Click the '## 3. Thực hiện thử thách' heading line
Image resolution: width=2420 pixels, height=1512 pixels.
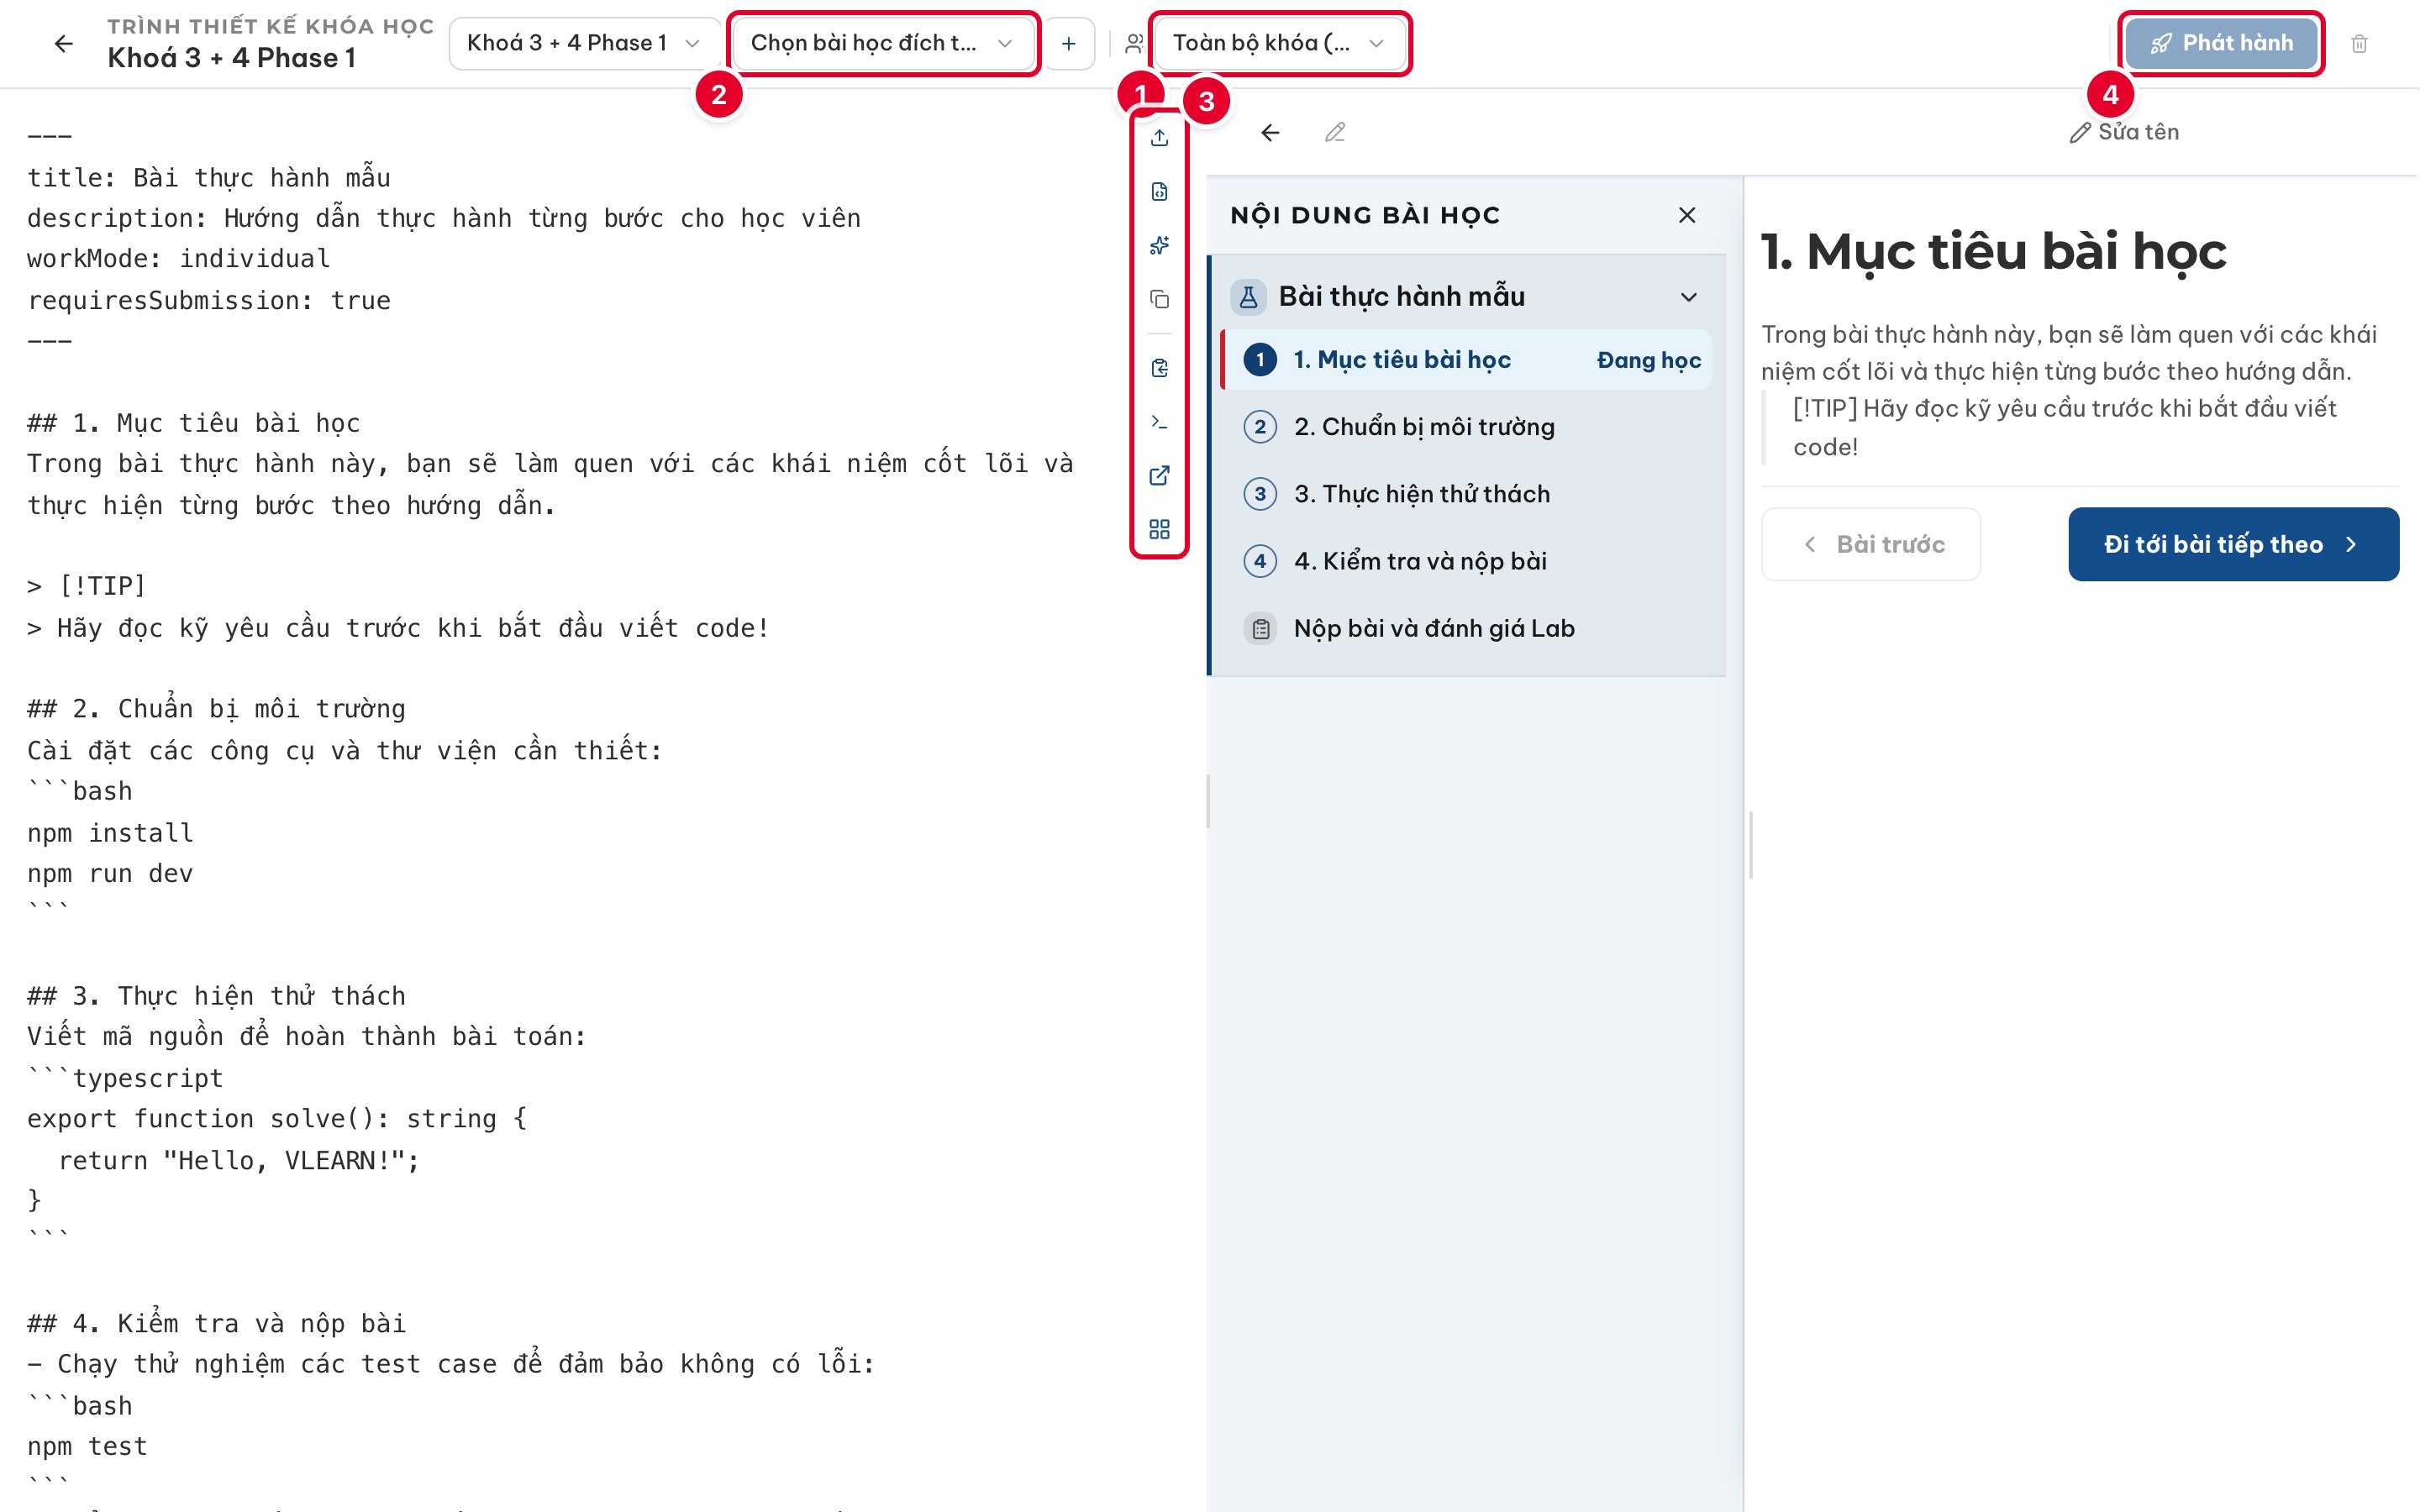216,996
